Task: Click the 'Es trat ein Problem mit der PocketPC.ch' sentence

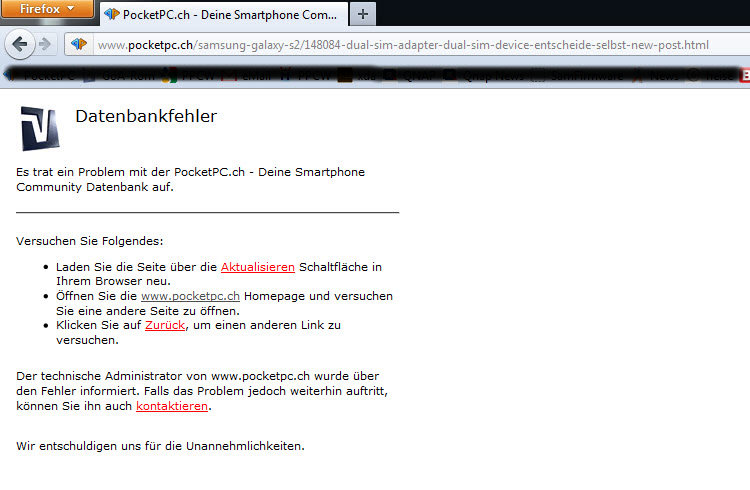Action: click(190, 179)
